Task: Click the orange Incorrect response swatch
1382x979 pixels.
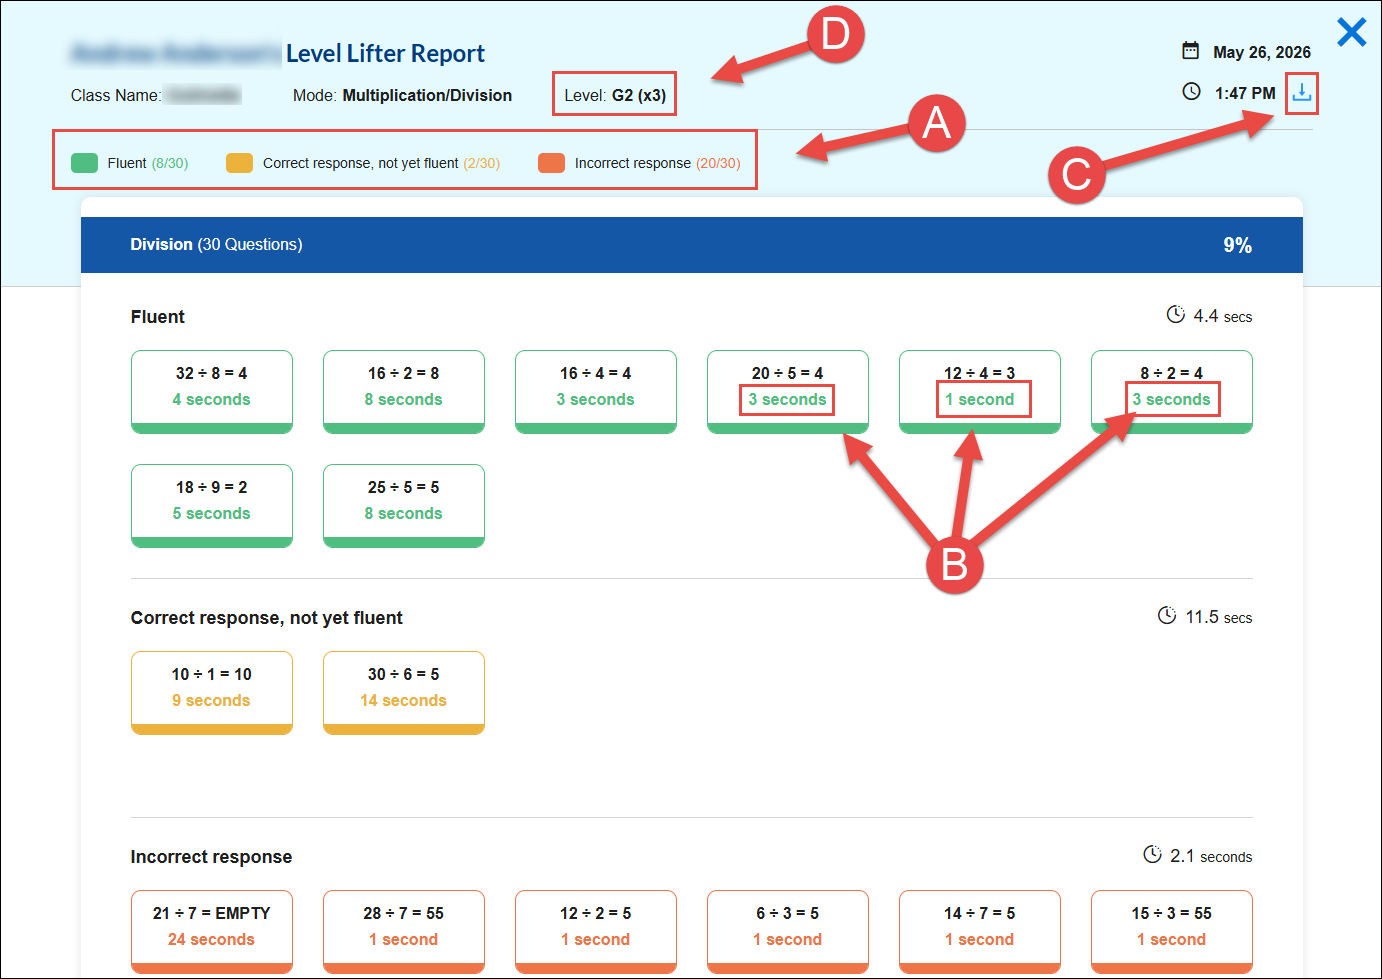Action: pyautogui.click(x=551, y=163)
